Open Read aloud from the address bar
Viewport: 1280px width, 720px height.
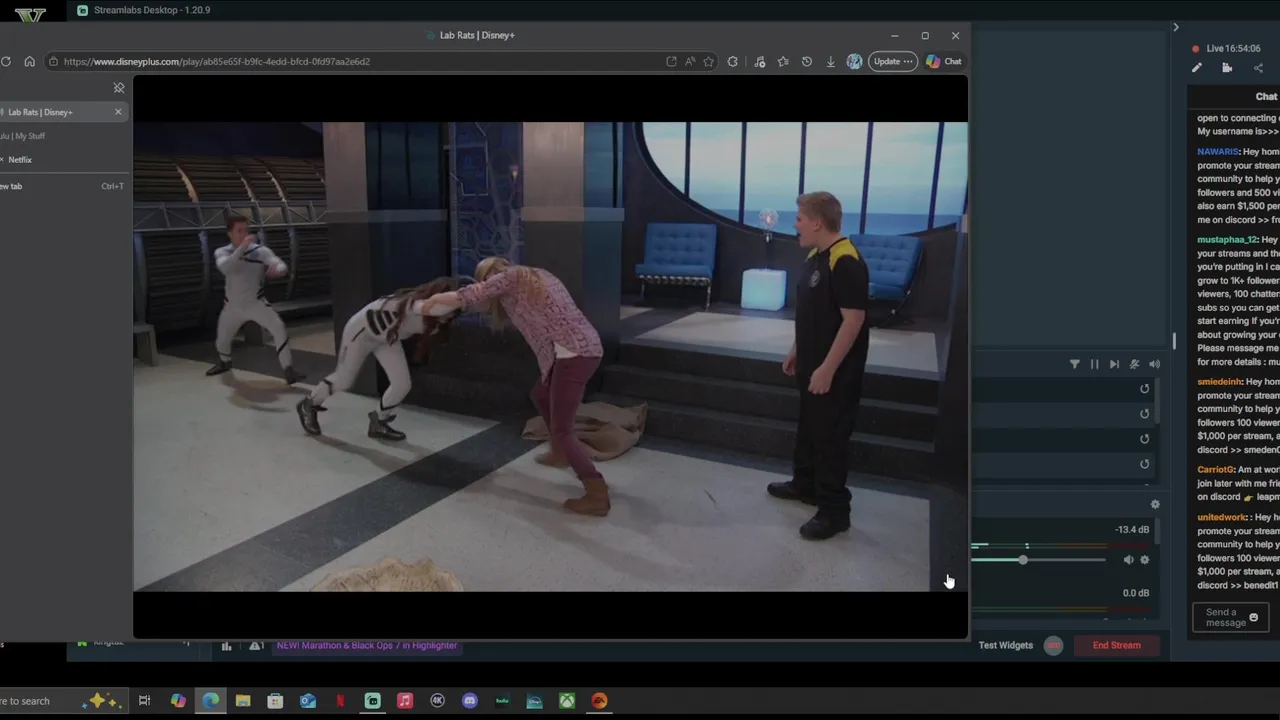690,61
